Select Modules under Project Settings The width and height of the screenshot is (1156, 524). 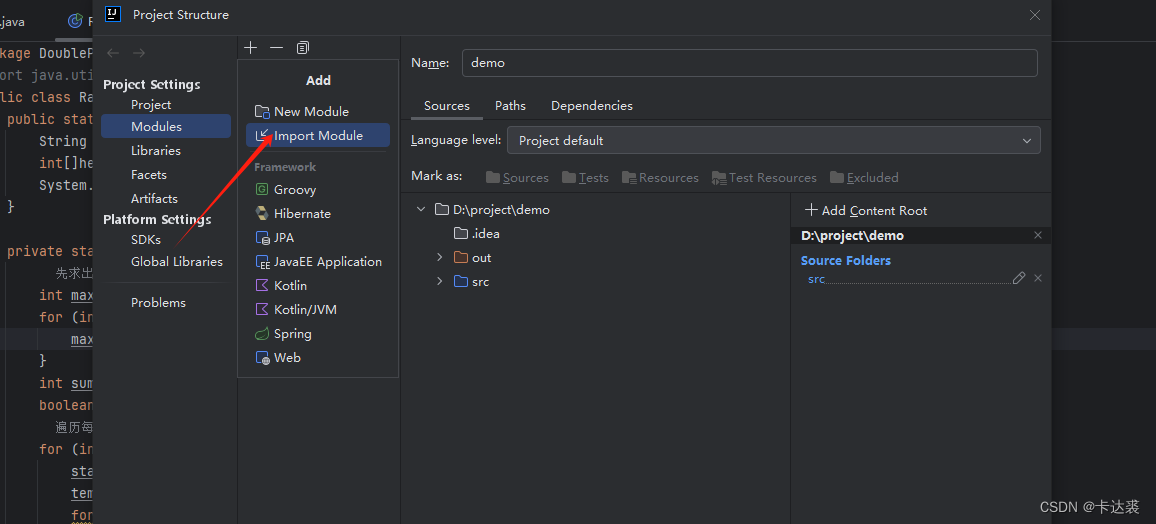[166, 127]
